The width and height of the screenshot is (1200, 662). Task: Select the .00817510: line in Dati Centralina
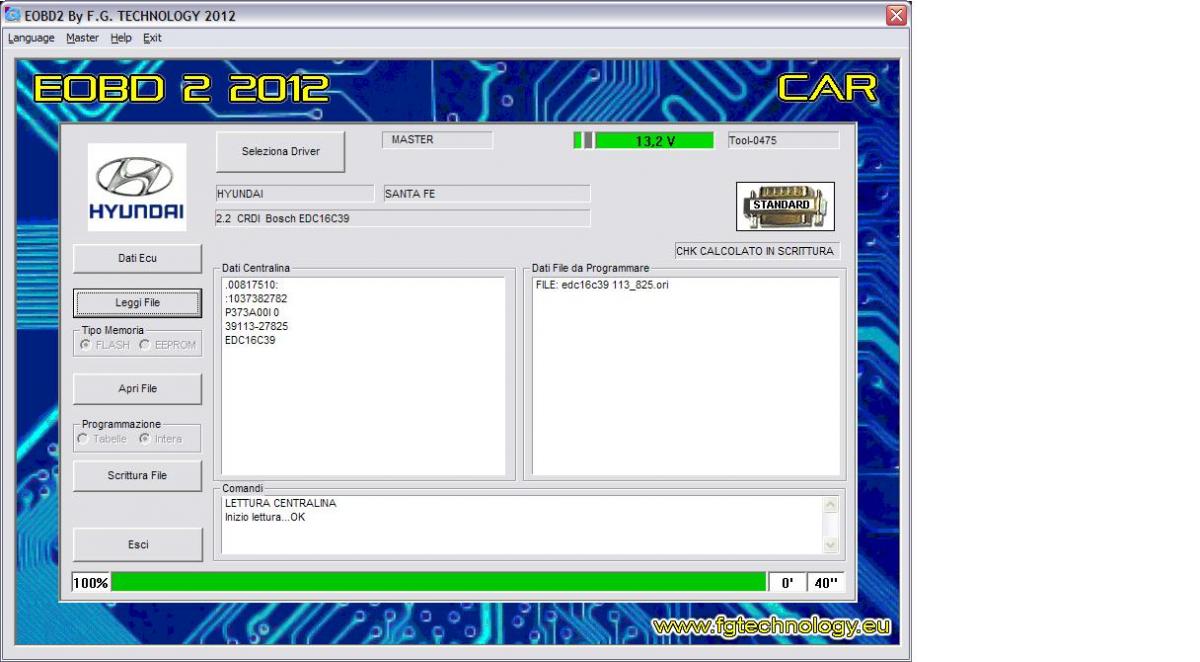coord(251,284)
